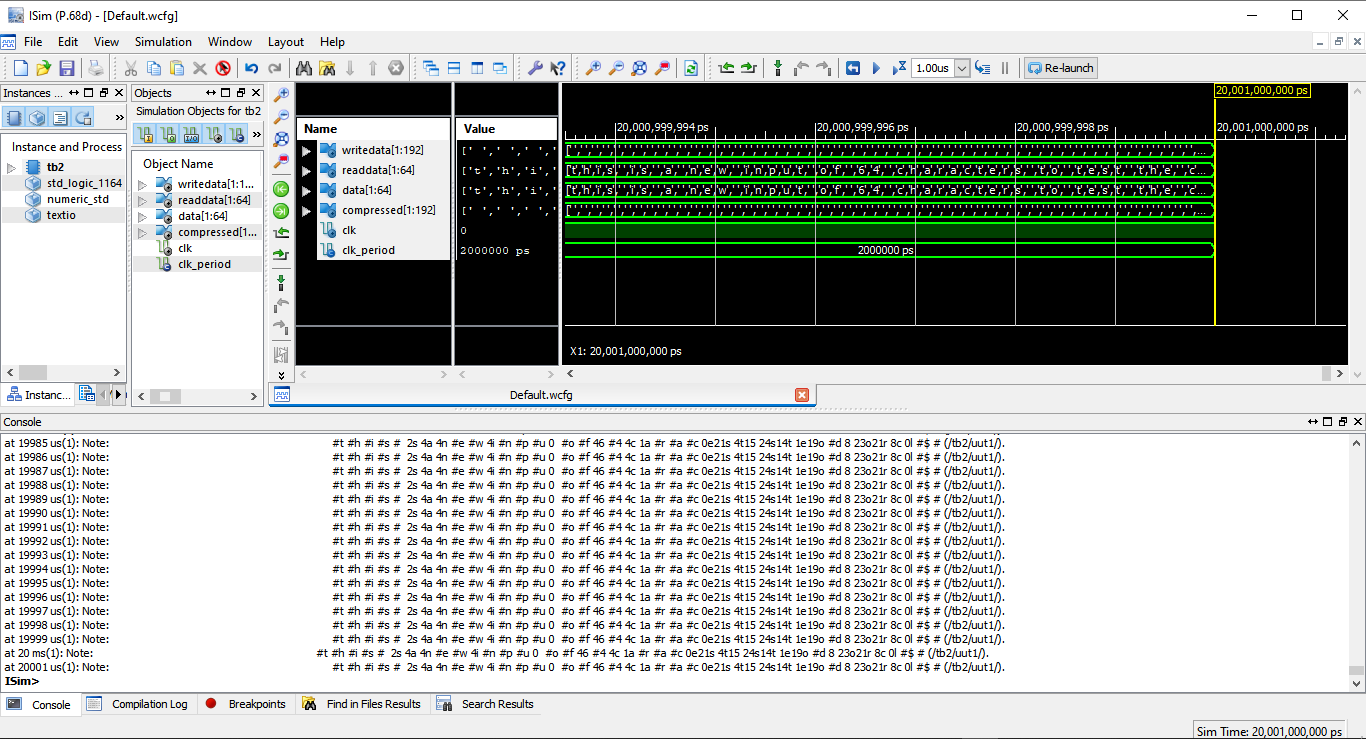Zoom out using the main toolbar magnifier

pos(616,68)
